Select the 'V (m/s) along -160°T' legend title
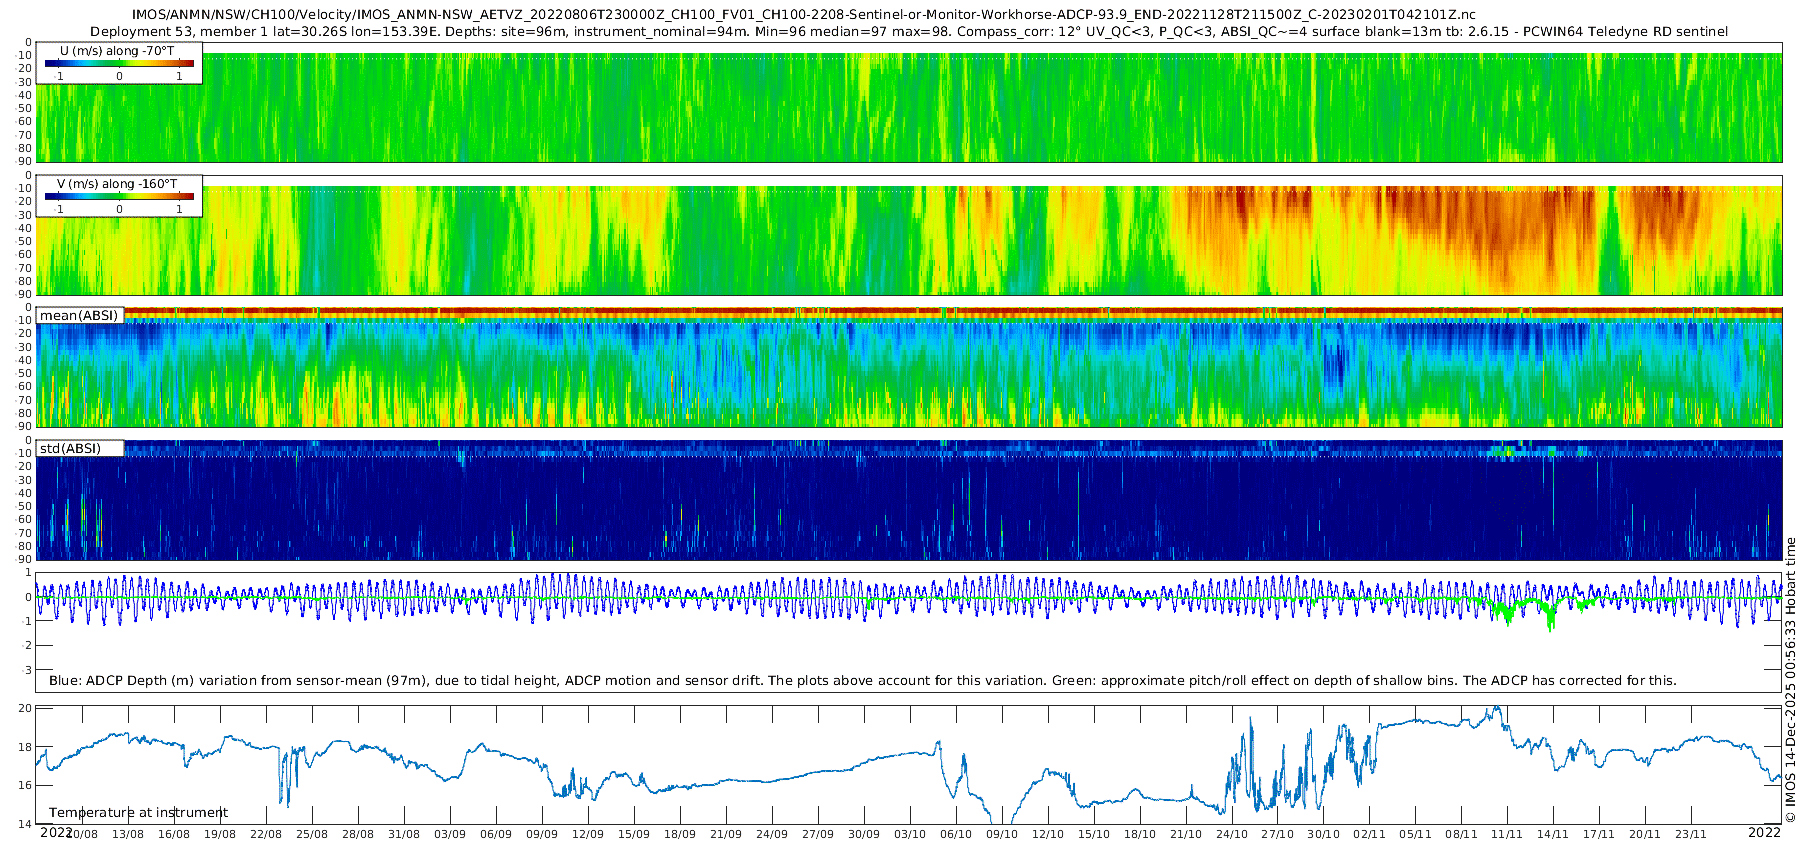 click(x=118, y=183)
